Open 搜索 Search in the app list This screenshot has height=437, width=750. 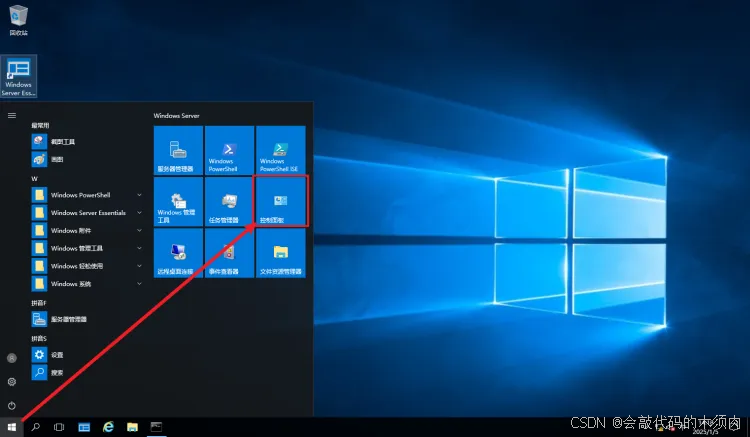(86, 372)
